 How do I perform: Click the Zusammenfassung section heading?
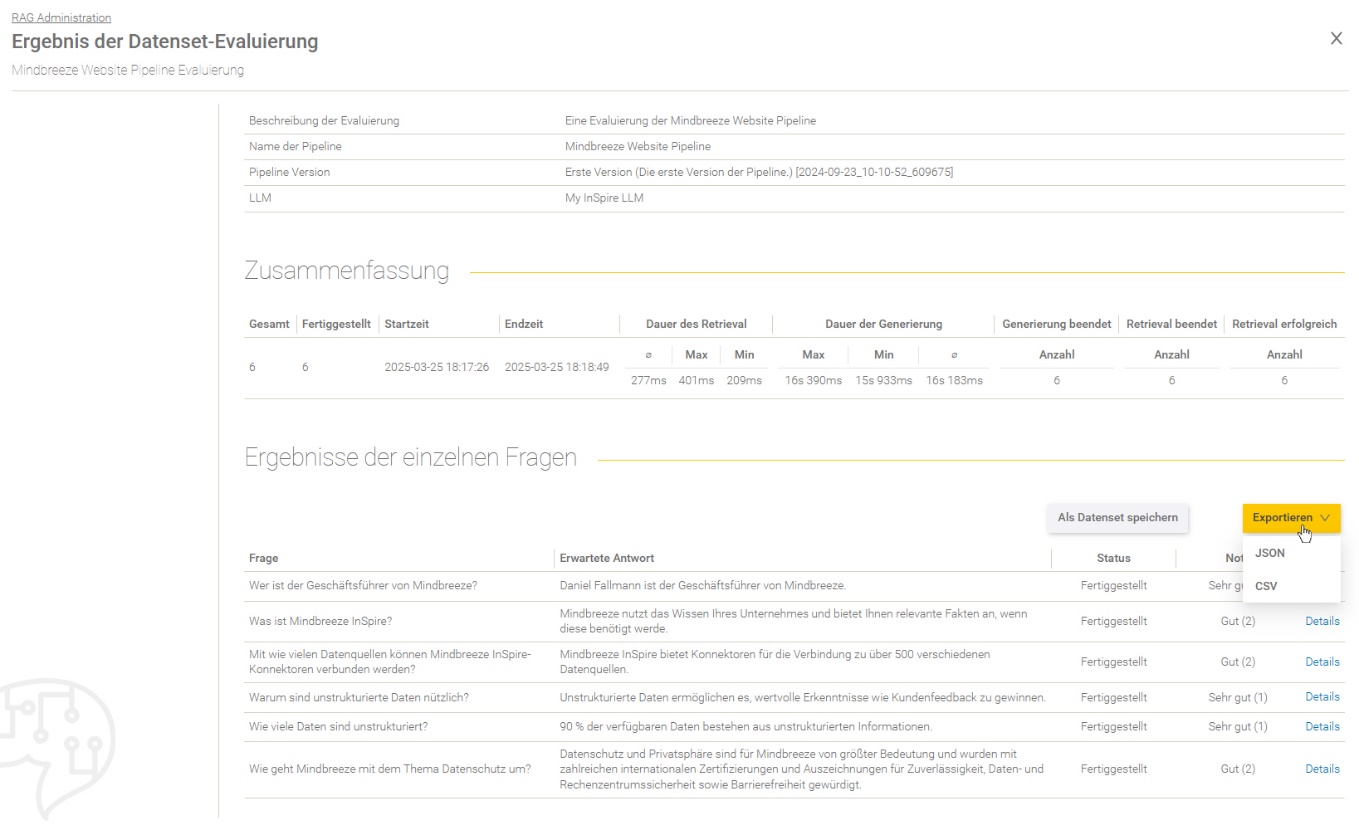(347, 270)
